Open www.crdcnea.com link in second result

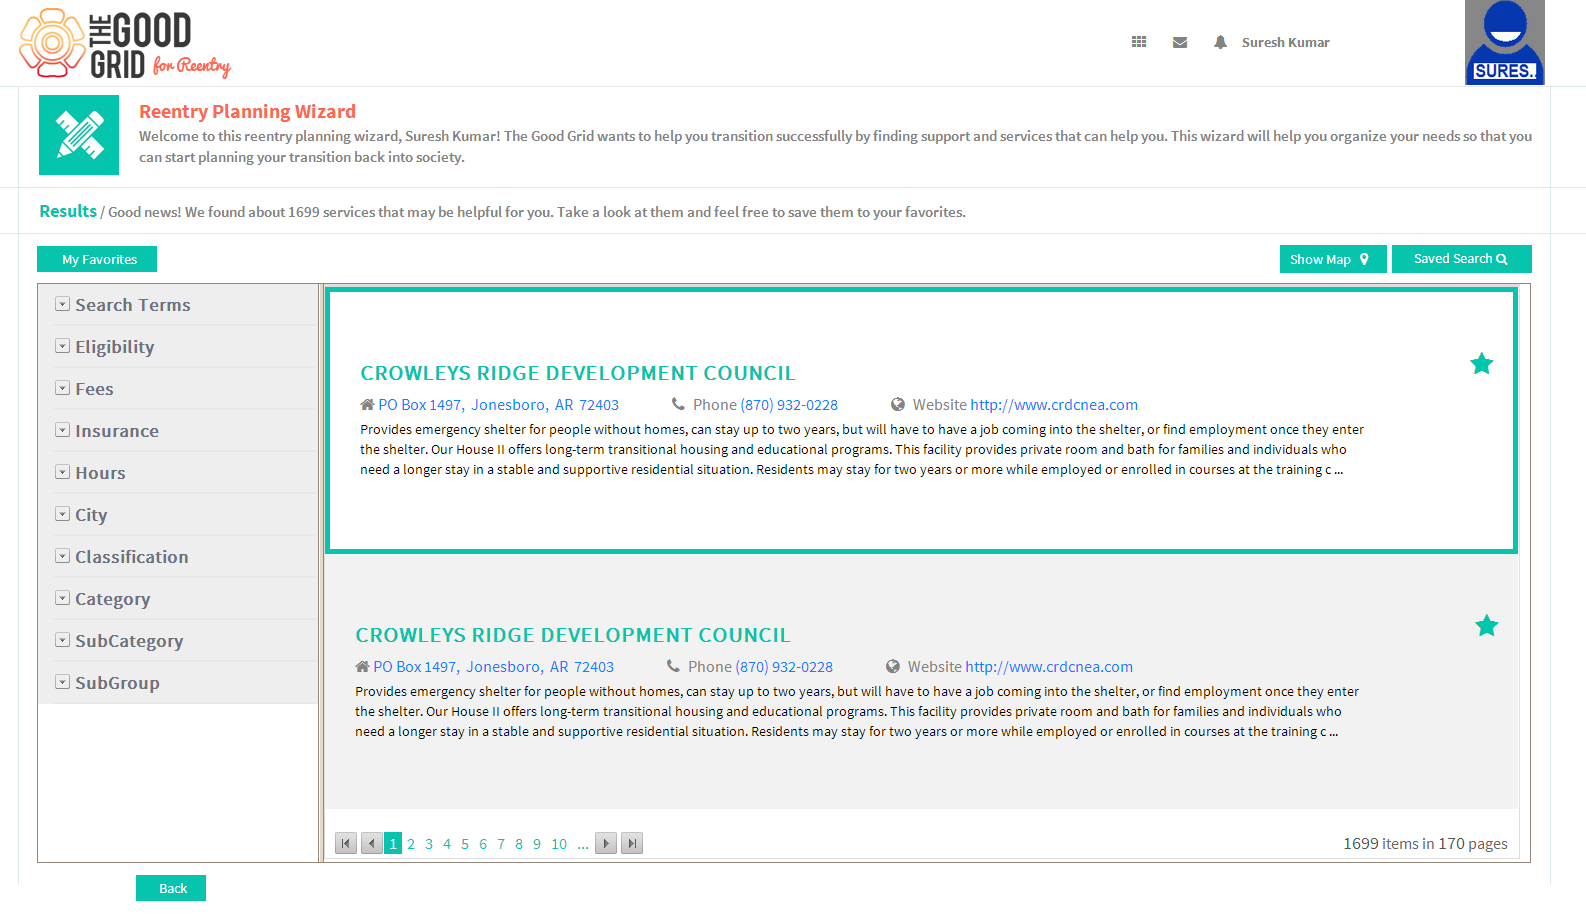(x=1049, y=667)
